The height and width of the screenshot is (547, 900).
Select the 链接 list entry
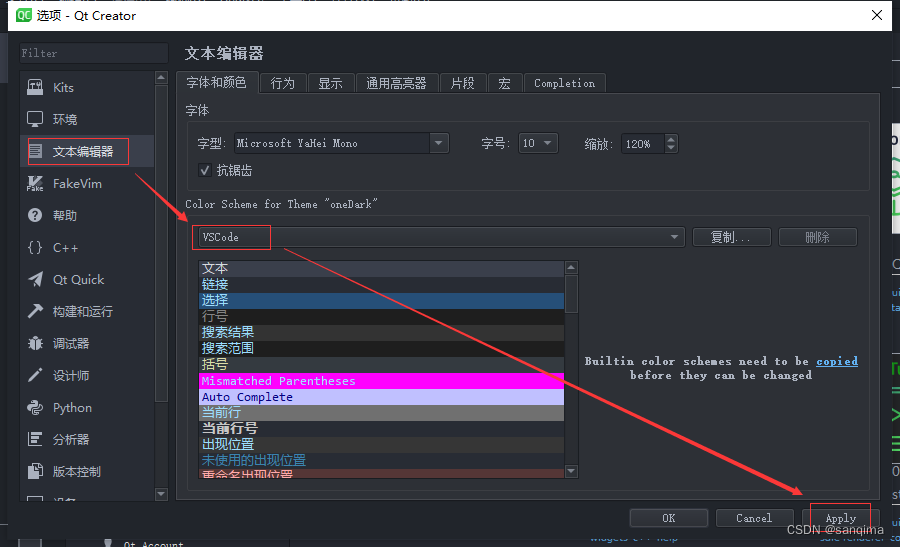[381, 285]
